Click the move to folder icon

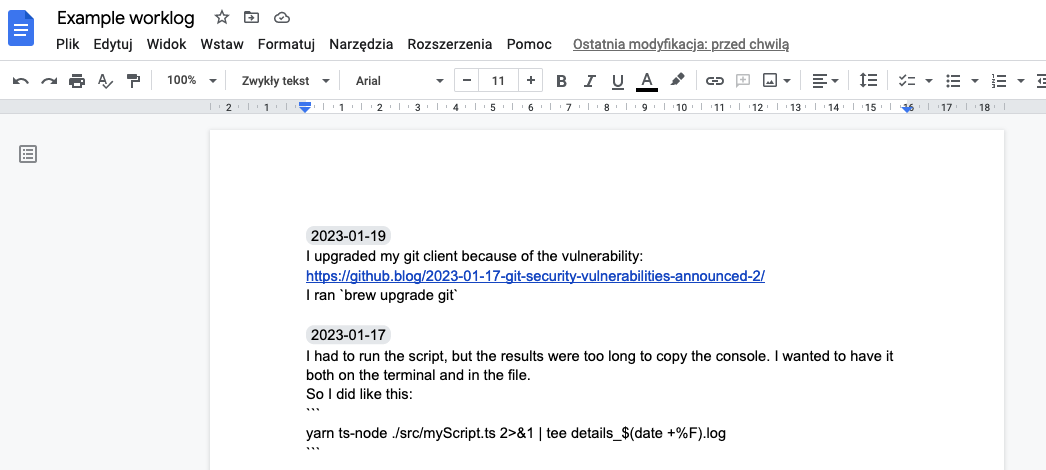(x=251, y=17)
